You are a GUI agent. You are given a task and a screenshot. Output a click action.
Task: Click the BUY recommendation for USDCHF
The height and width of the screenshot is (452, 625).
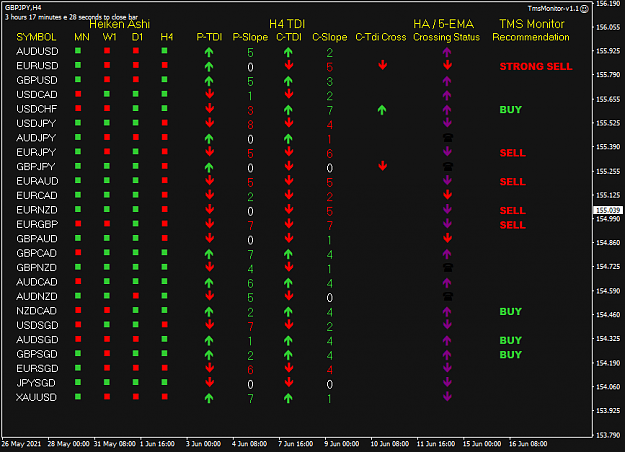pyautogui.click(x=511, y=110)
